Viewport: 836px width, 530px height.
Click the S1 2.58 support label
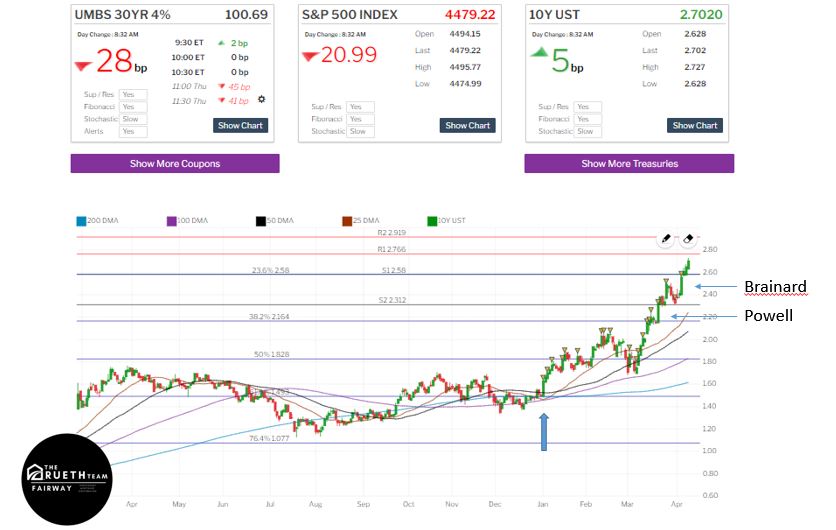[393, 270]
